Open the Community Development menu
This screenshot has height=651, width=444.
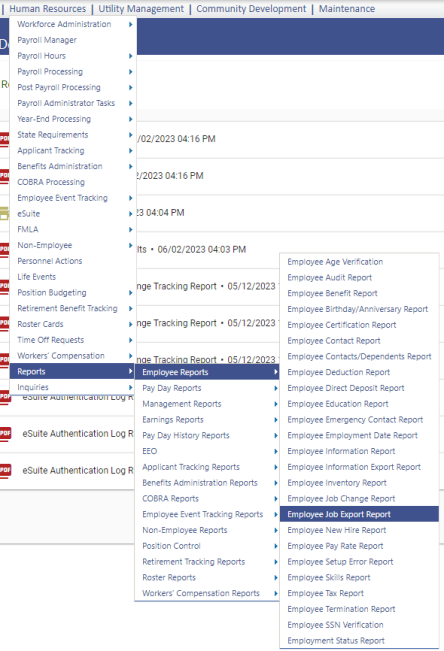pos(251,9)
